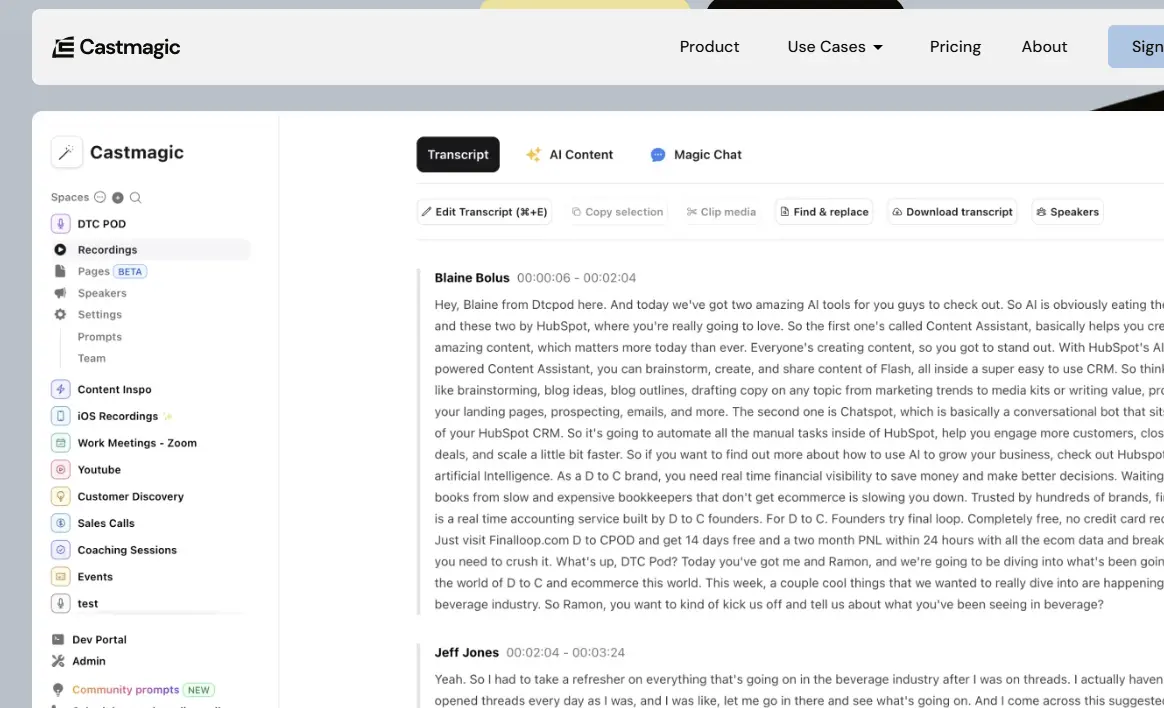Click the Dev Portal link
Viewport: 1164px width, 708px height.
tap(99, 639)
